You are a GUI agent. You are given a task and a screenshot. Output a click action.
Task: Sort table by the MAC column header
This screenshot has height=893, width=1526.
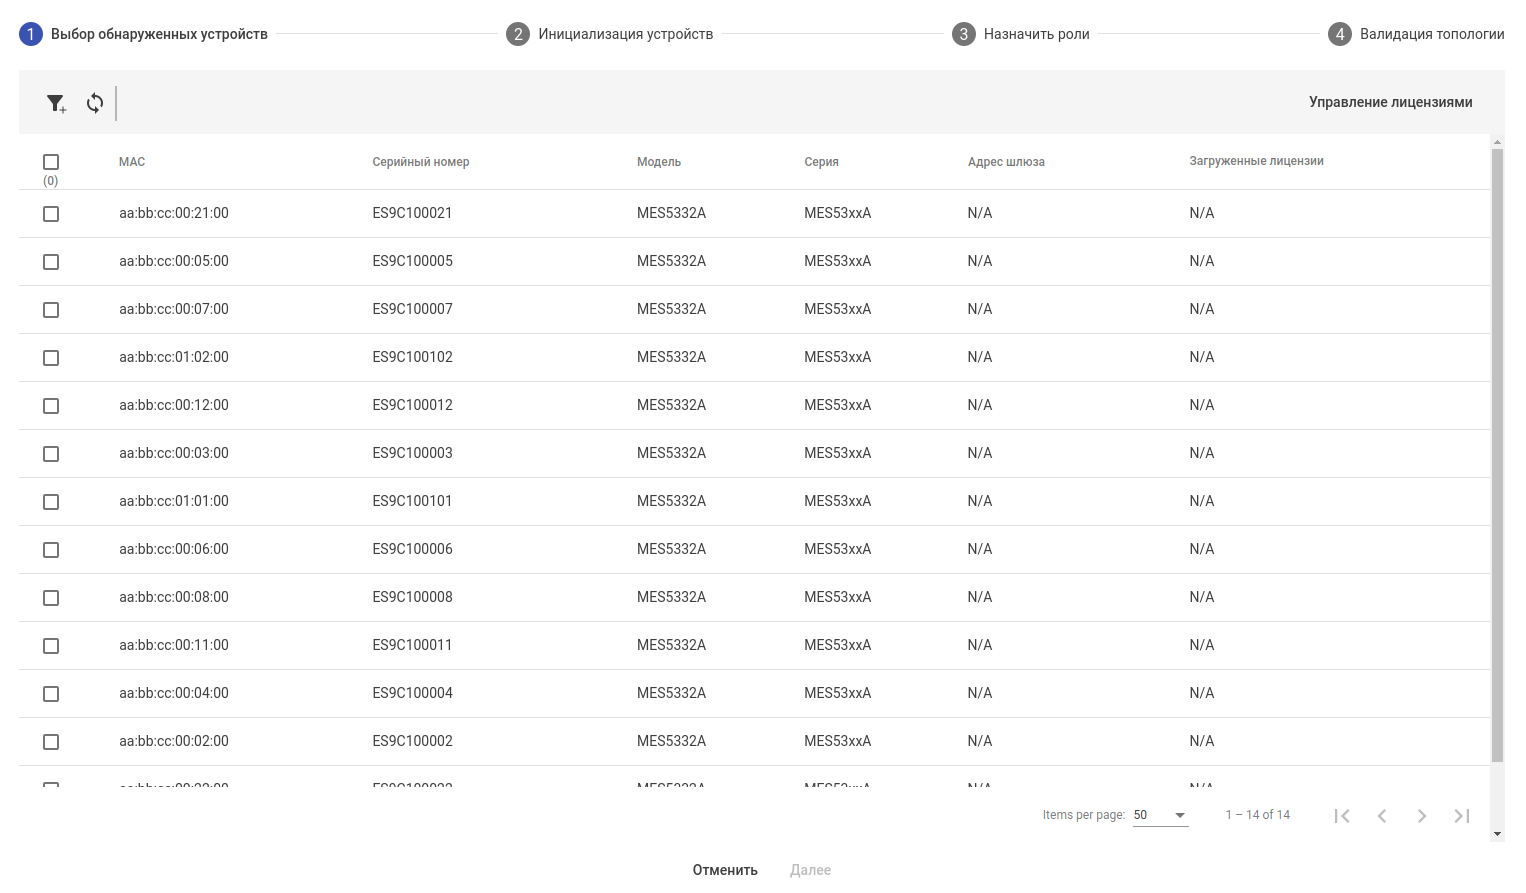coord(132,162)
